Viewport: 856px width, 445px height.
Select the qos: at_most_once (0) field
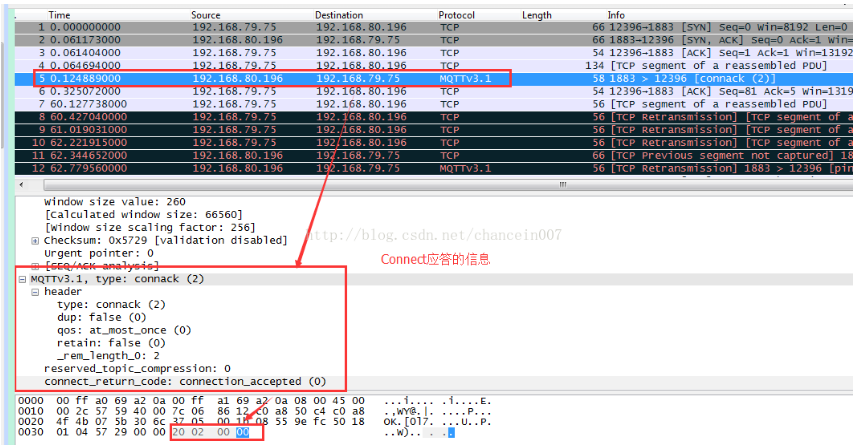[x=124, y=330]
